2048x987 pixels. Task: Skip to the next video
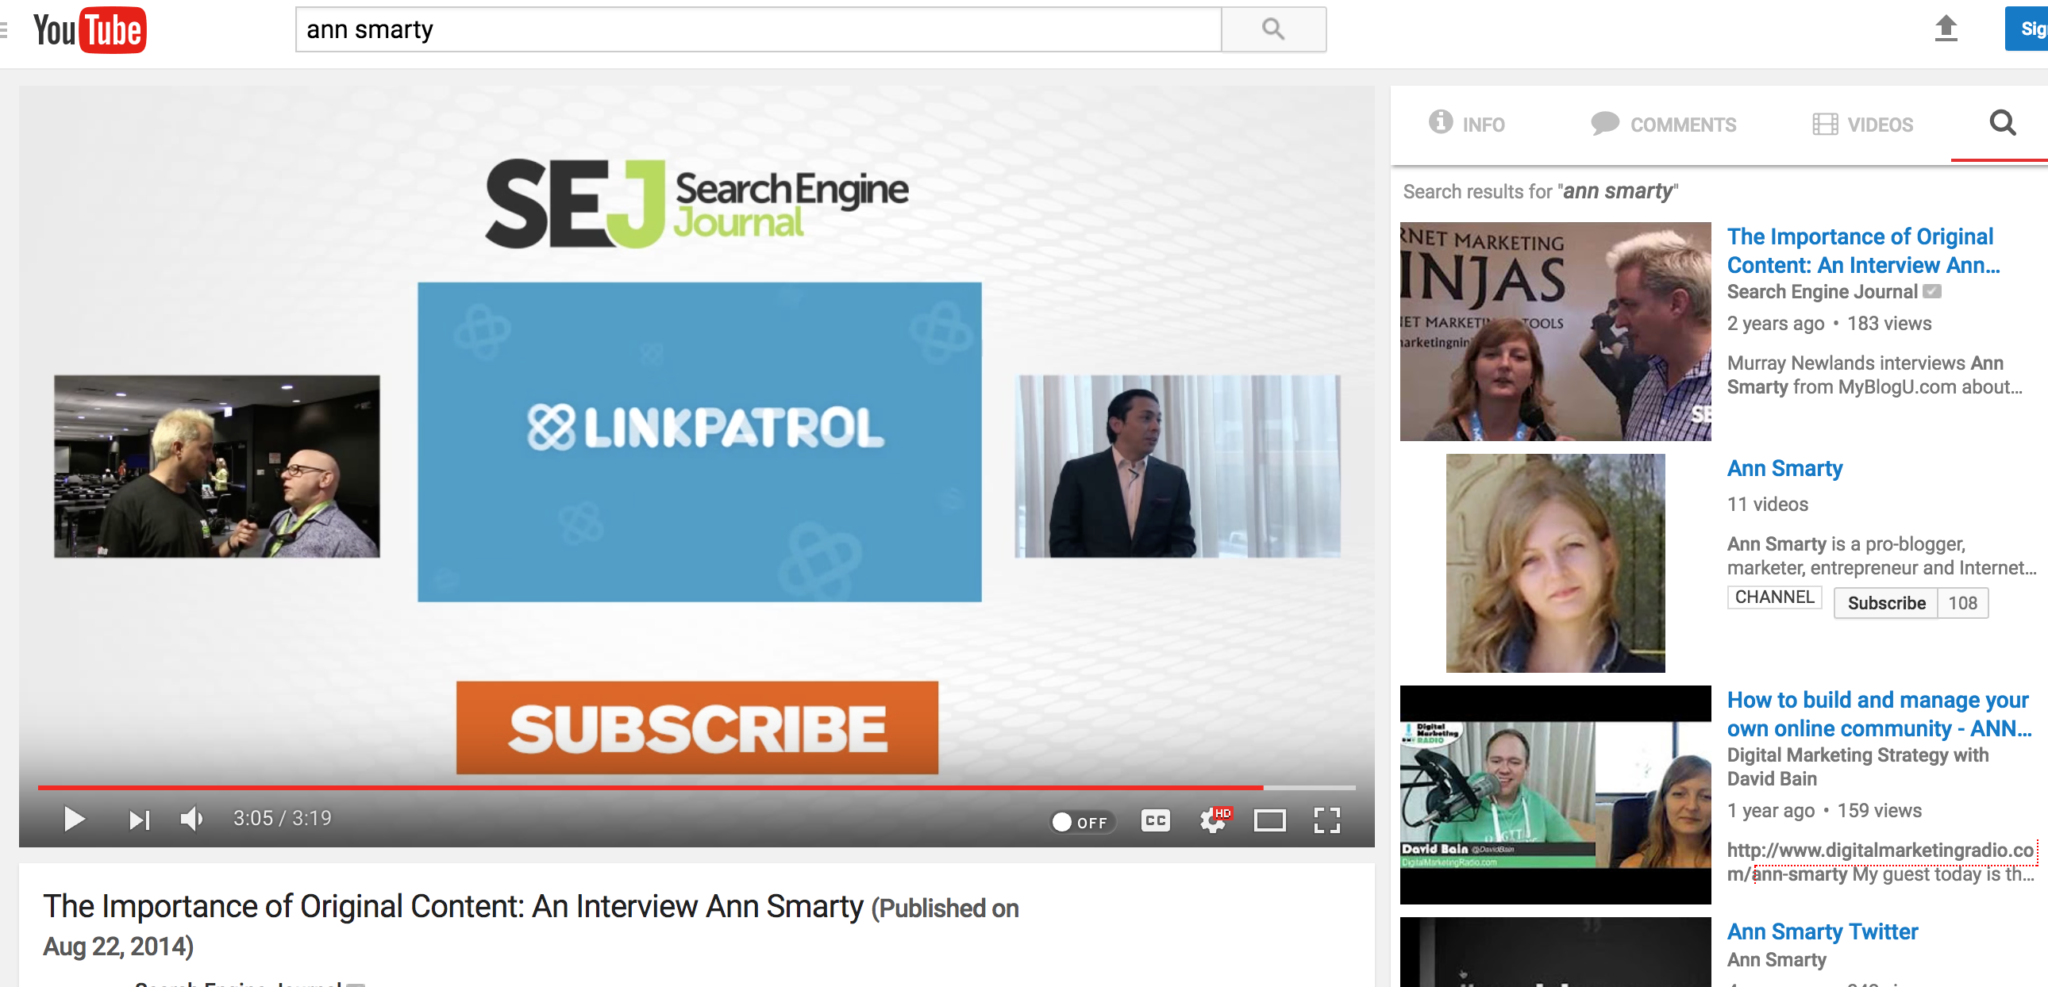pyautogui.click(x=139, y=820)
